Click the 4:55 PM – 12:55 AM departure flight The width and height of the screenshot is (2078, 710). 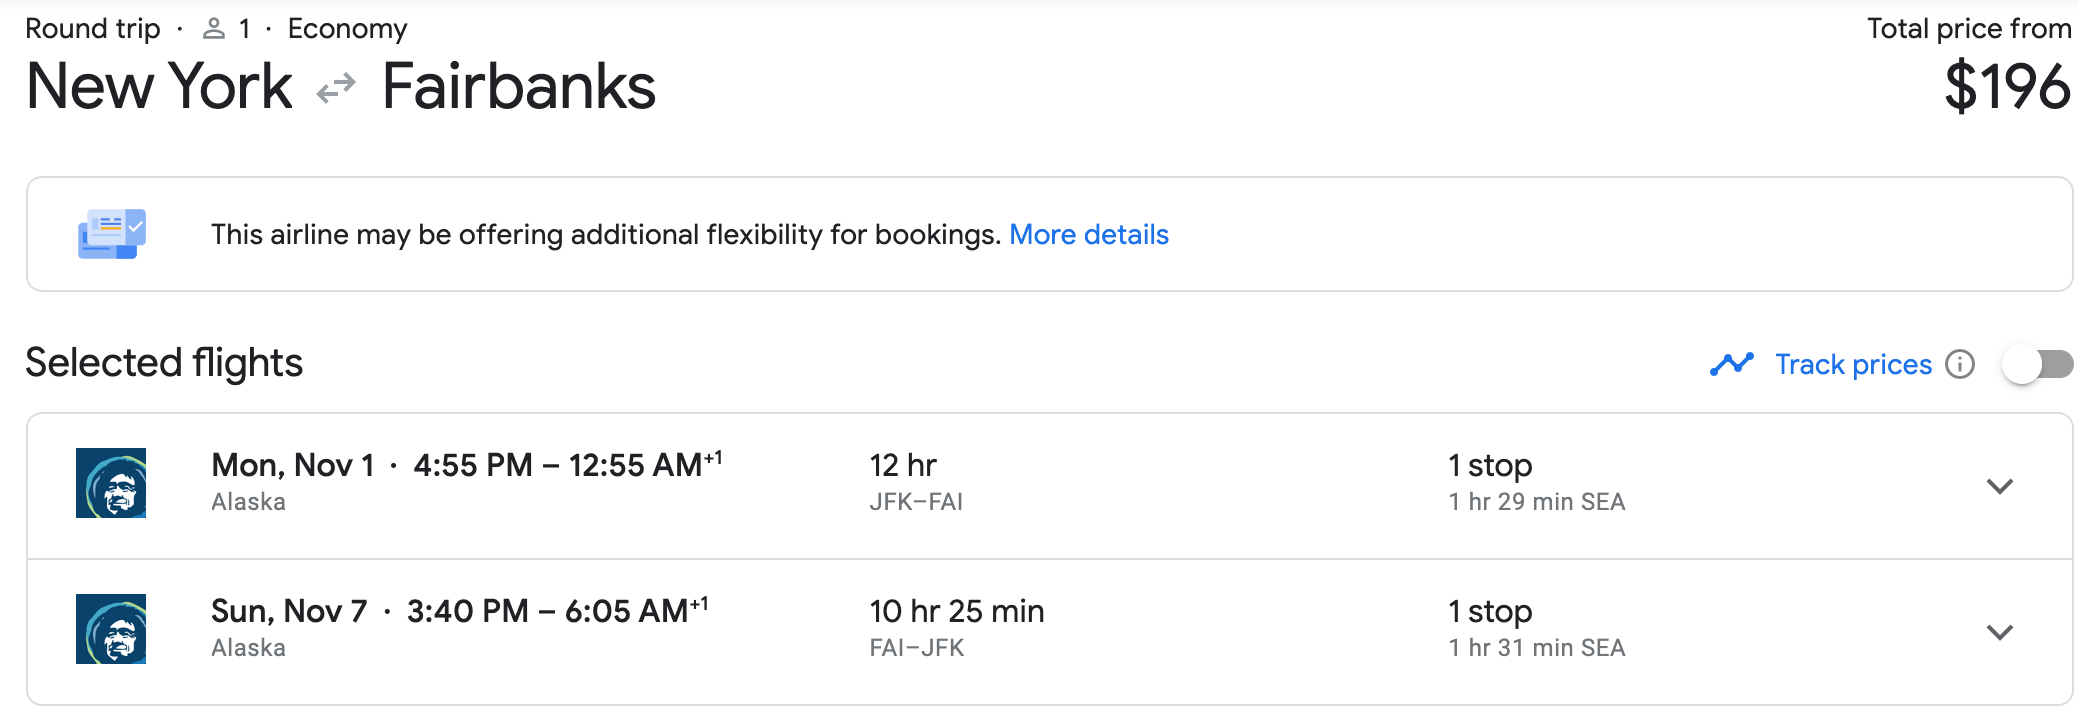566,465
